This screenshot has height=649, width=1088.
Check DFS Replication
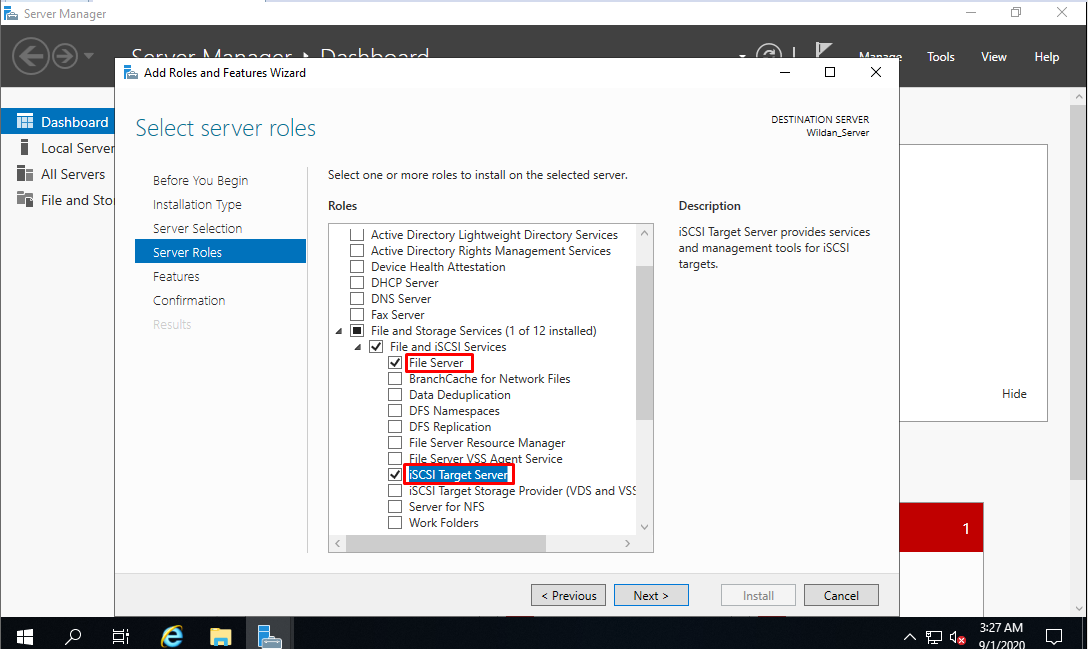(x=395, y=426)
